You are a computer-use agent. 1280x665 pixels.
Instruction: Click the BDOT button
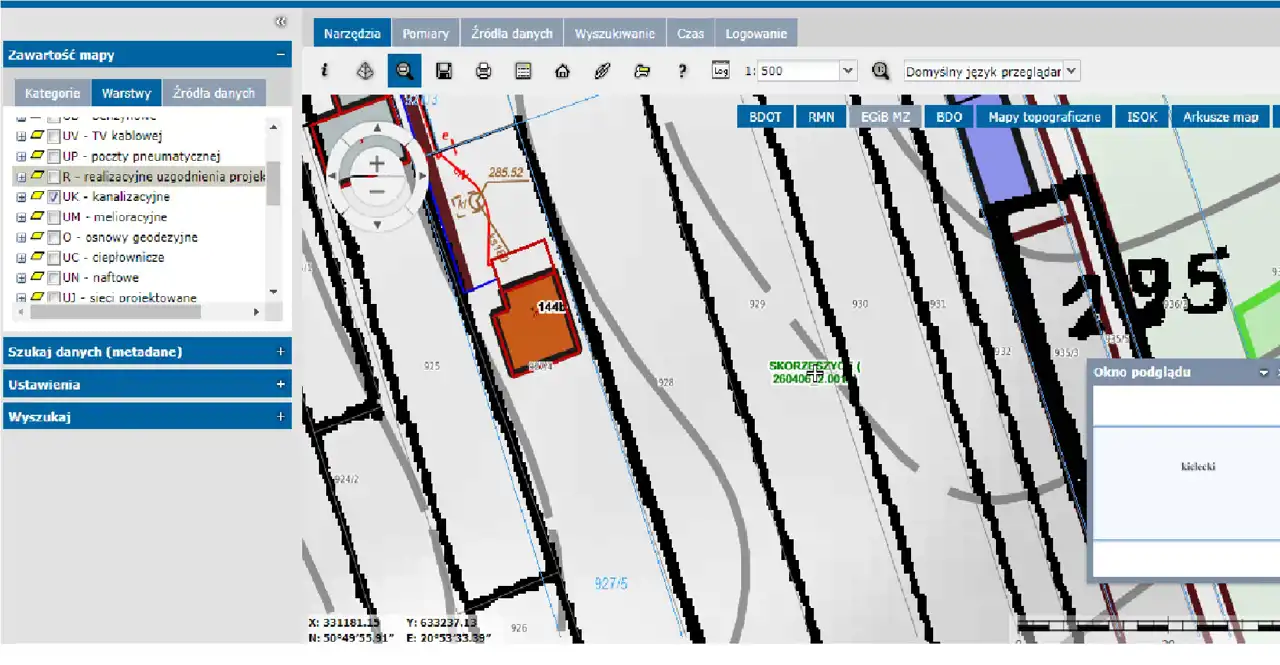pyautogui.click(x=765, y=117)
